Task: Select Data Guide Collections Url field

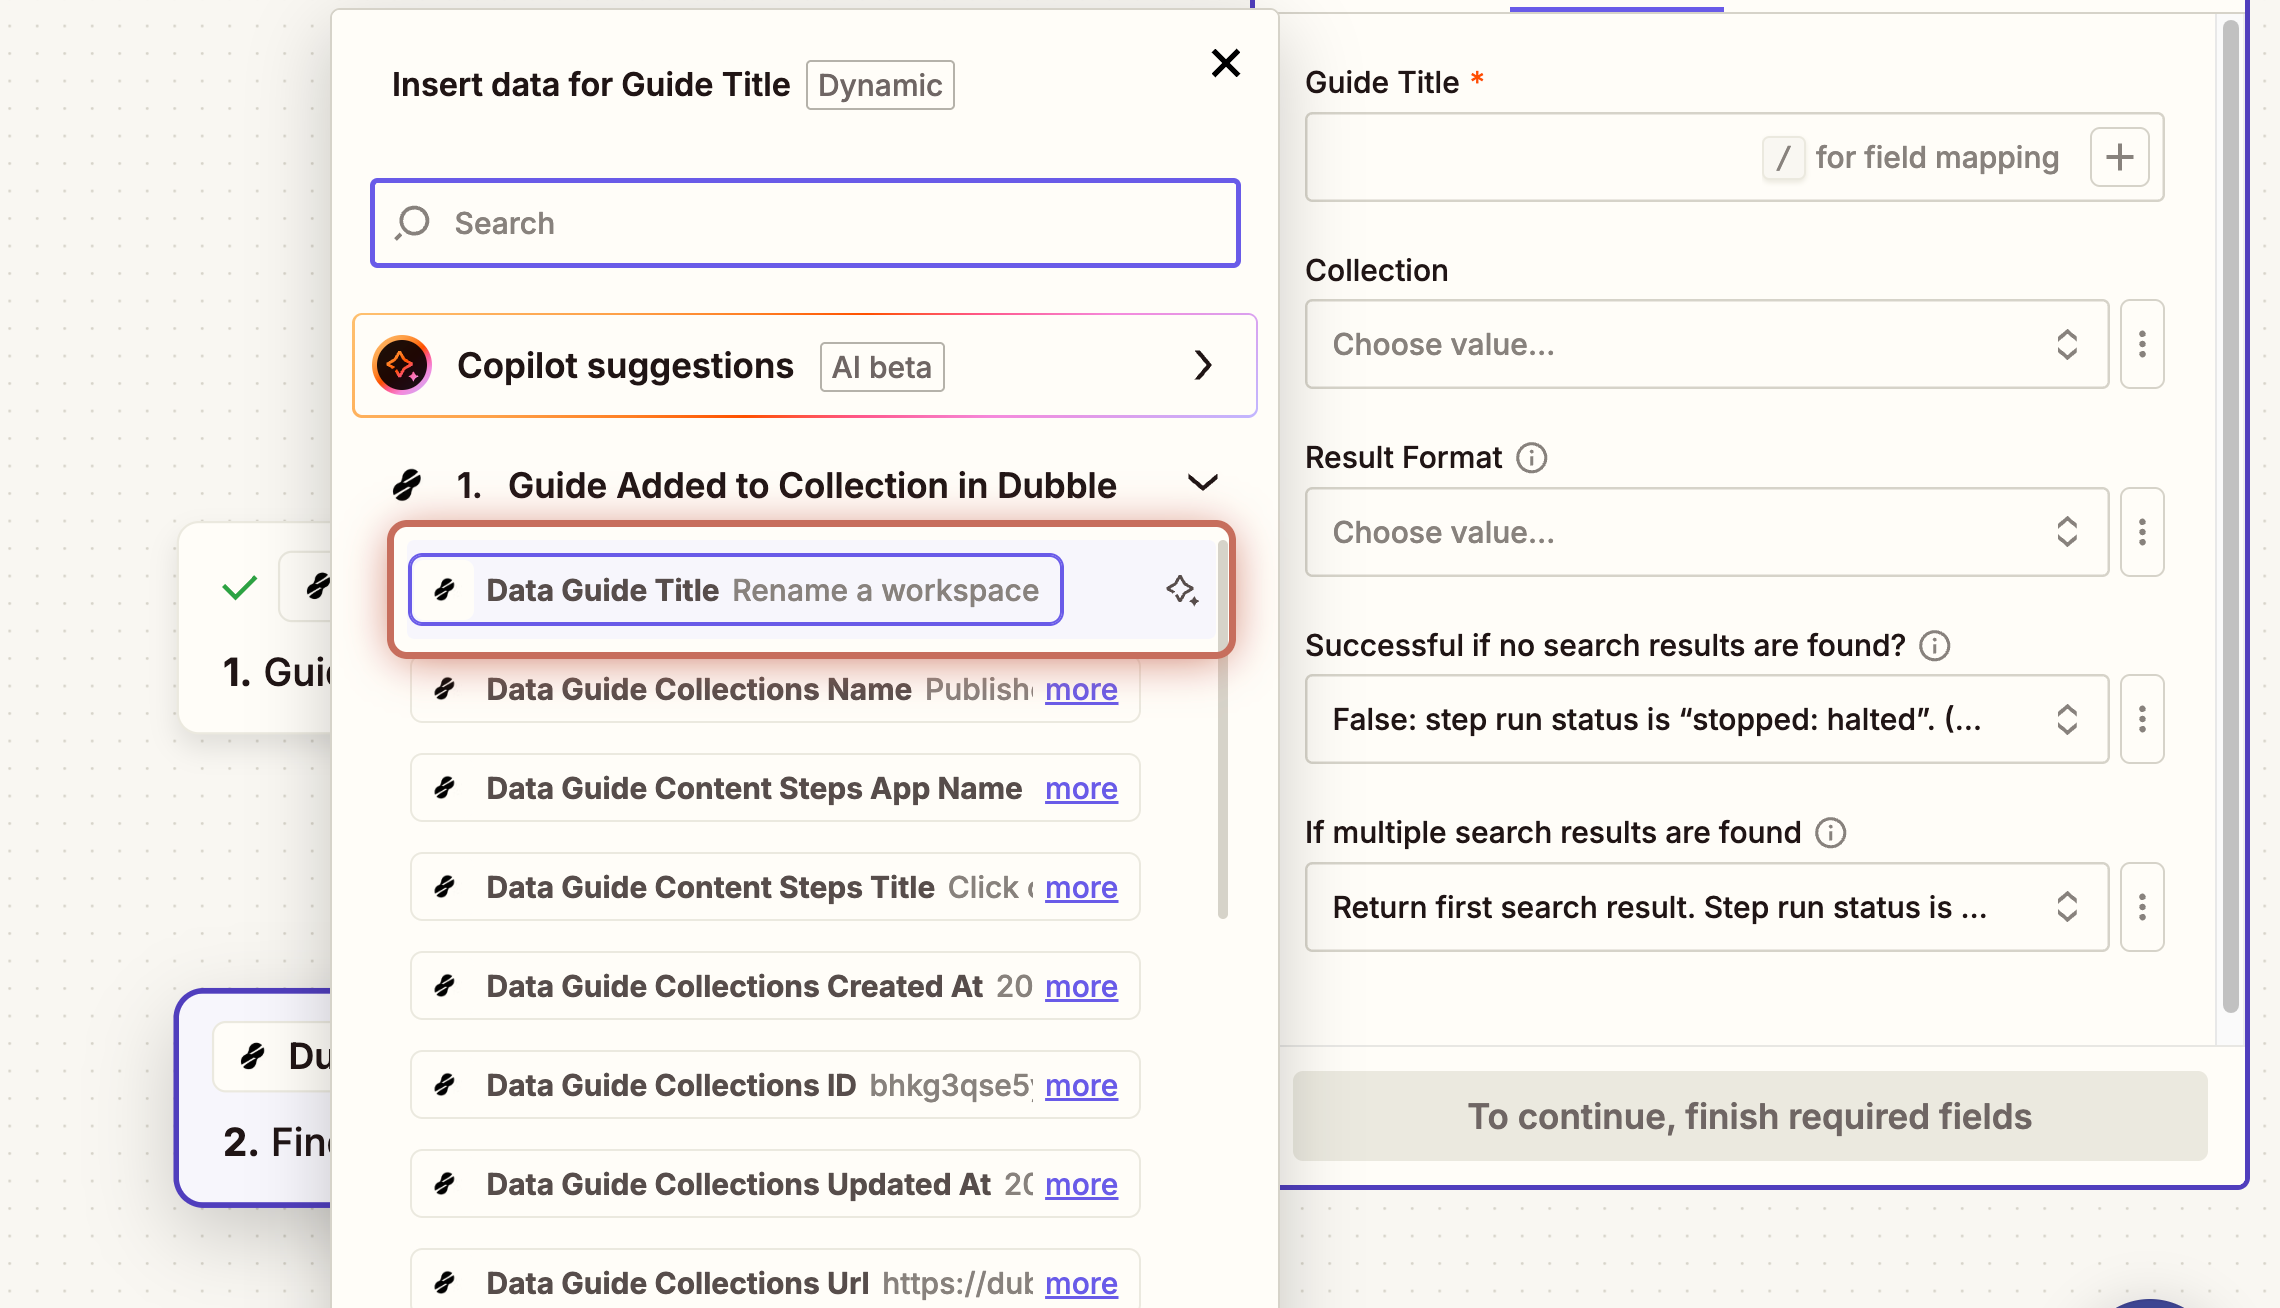Action: (x=775, y=1278)
